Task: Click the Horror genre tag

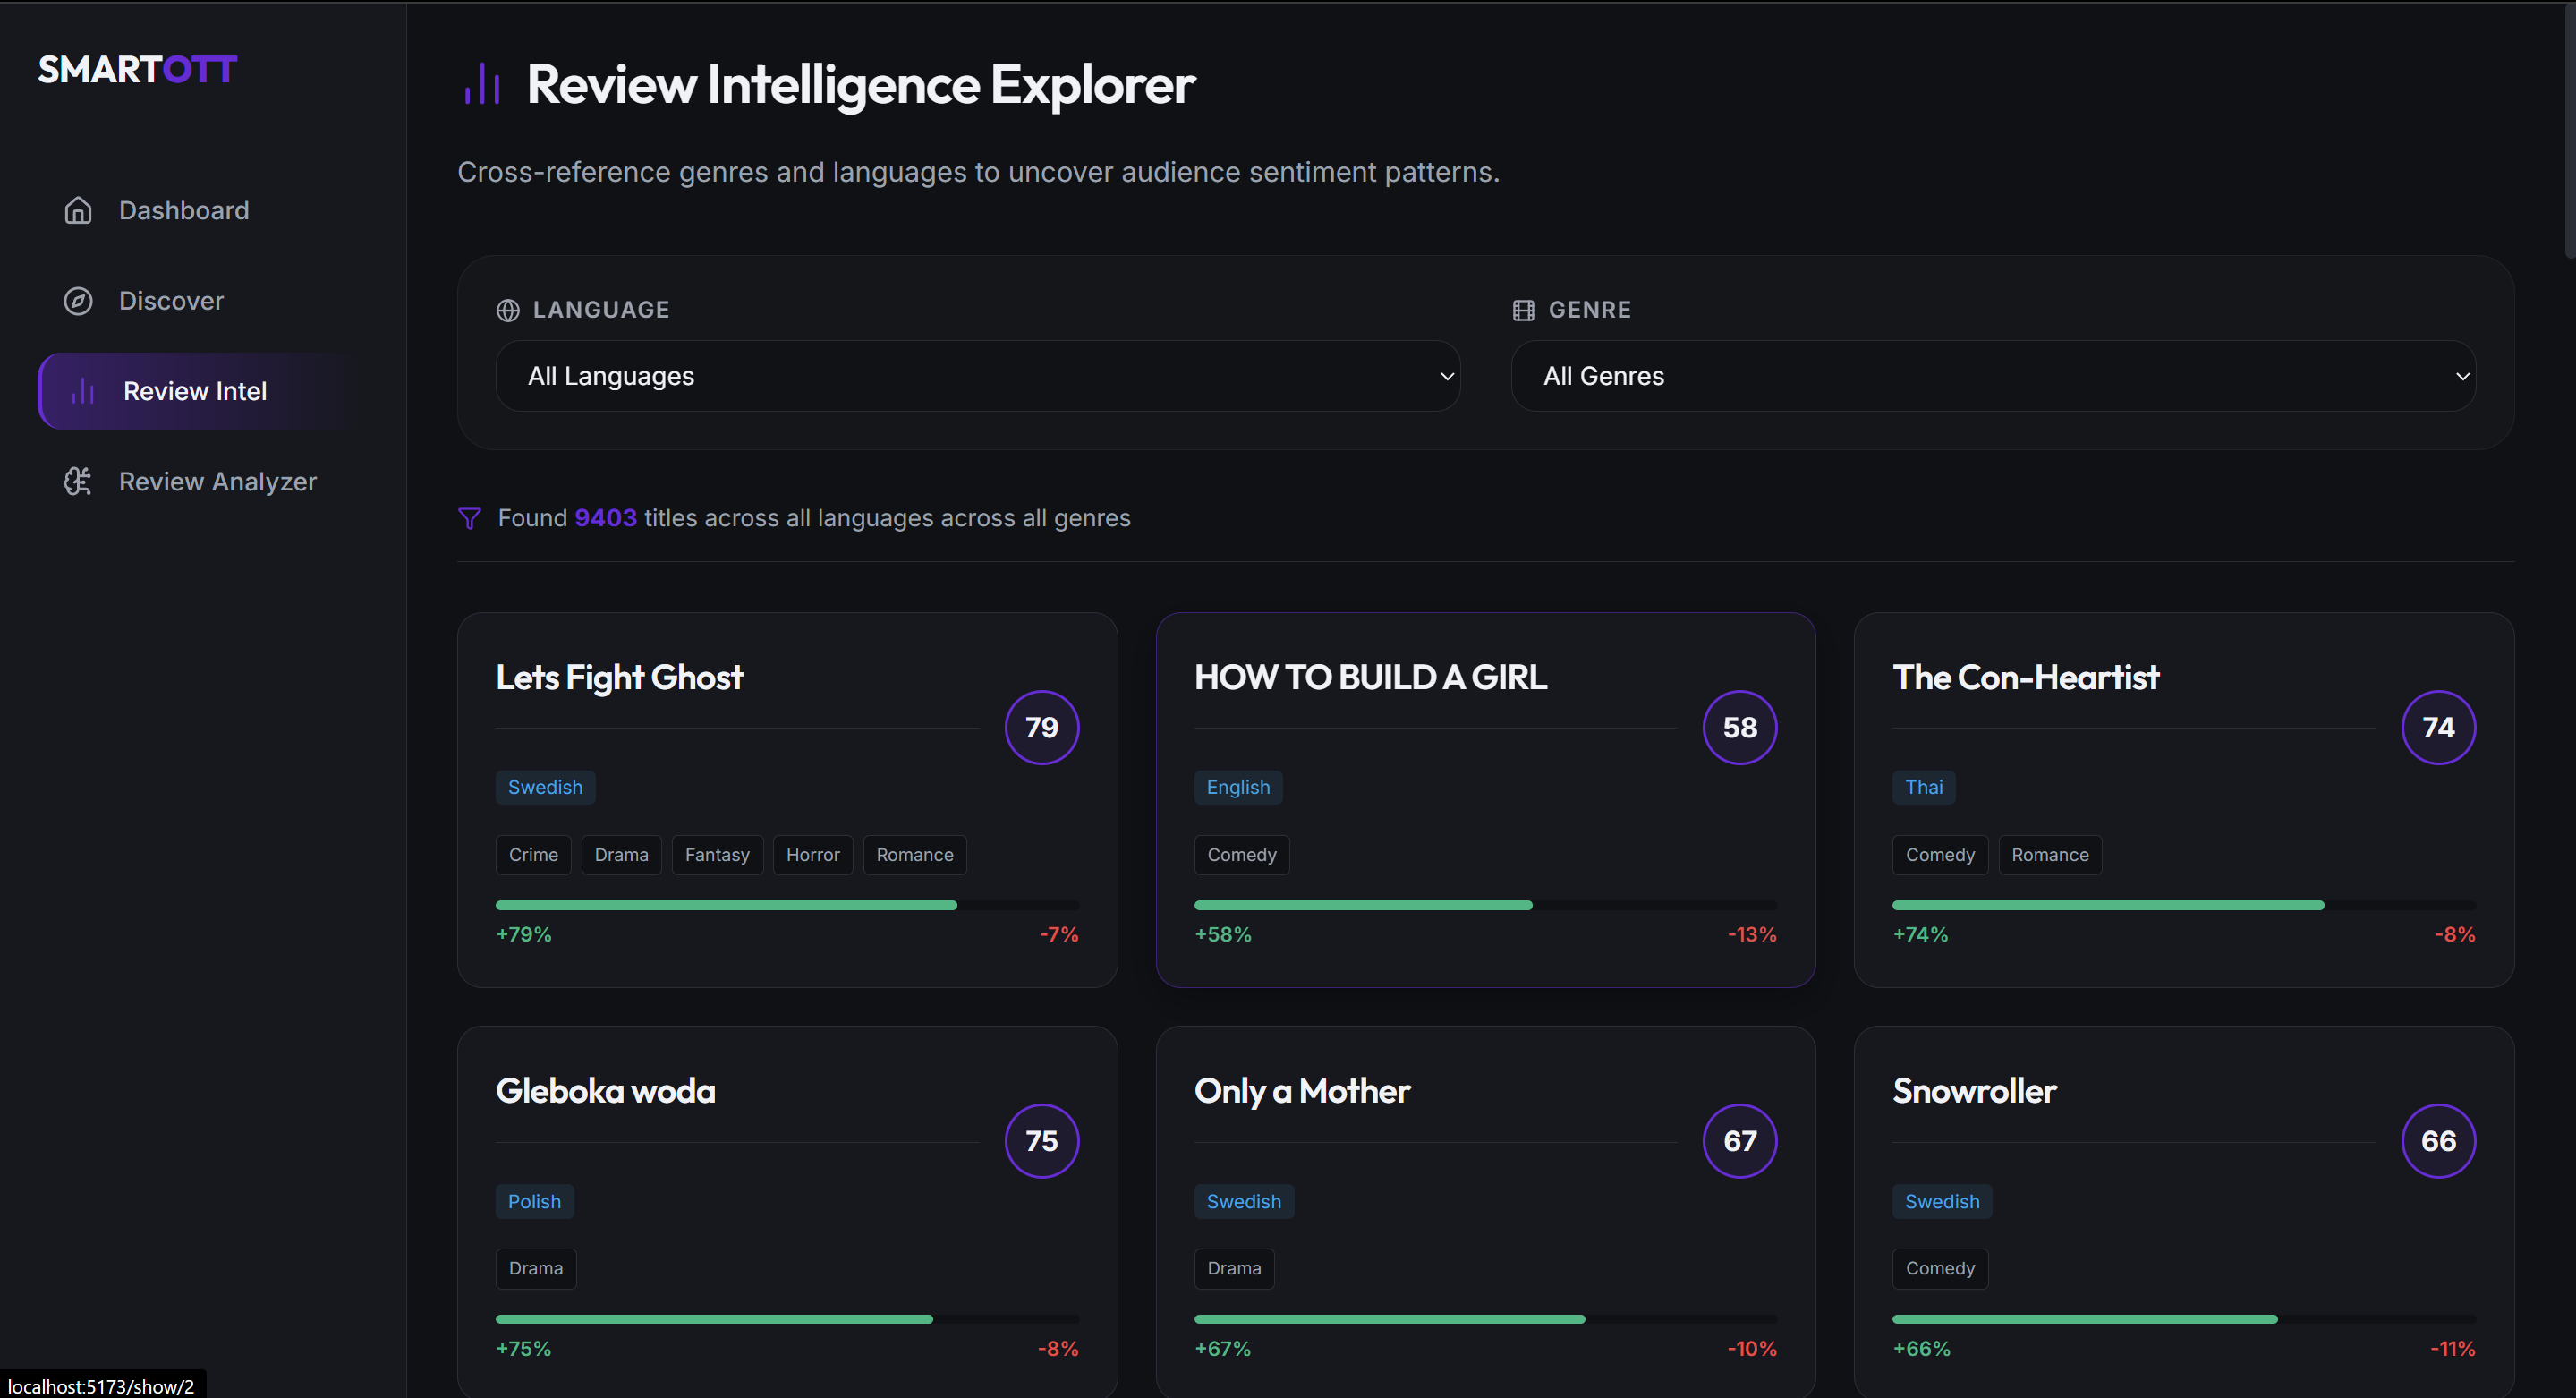Action: [812, 855]
